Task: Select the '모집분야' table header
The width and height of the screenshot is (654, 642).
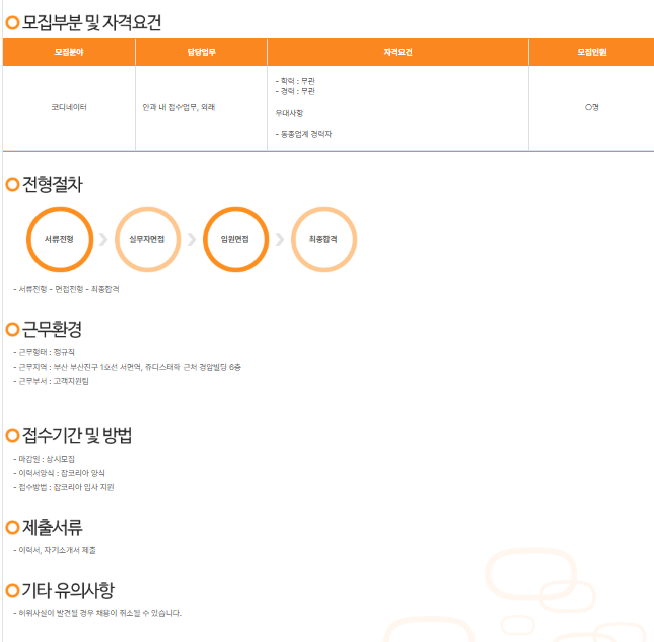Action: [x=69, y=52]
